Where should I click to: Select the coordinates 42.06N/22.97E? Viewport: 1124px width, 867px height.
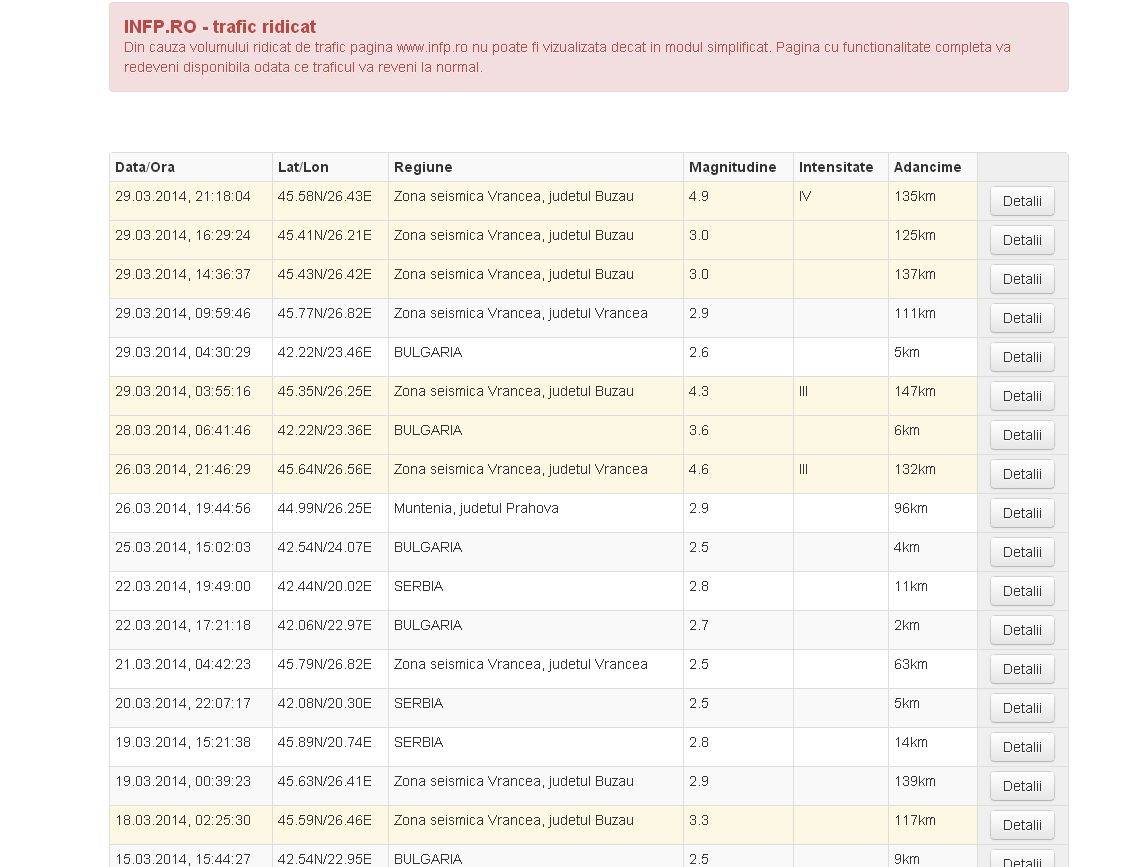(325, 625)
